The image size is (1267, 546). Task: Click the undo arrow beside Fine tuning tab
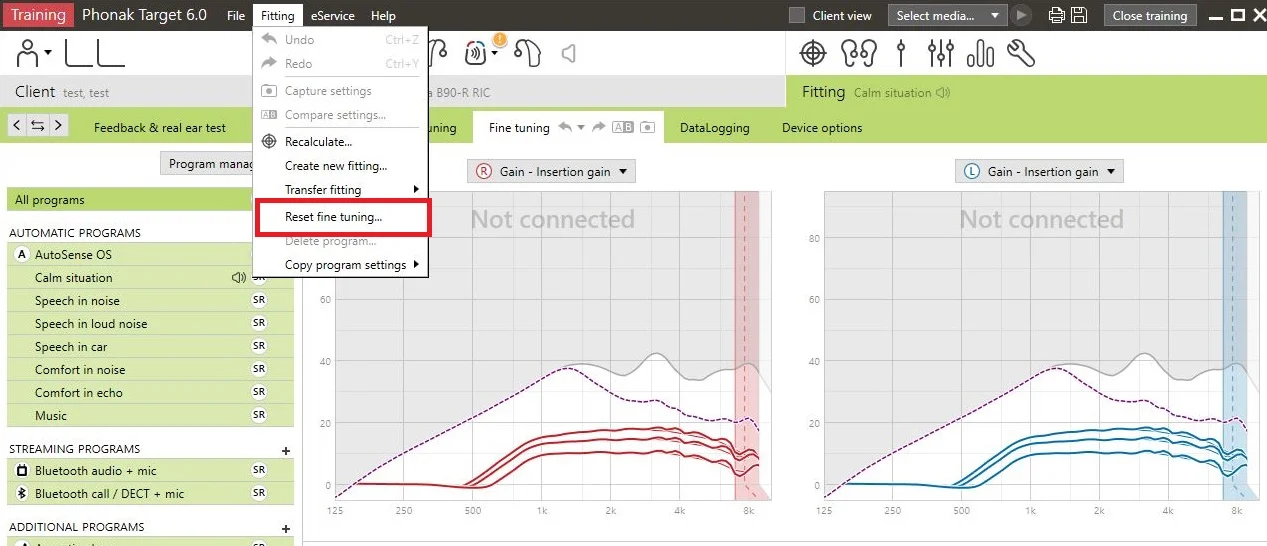click(x=564, y=127)
